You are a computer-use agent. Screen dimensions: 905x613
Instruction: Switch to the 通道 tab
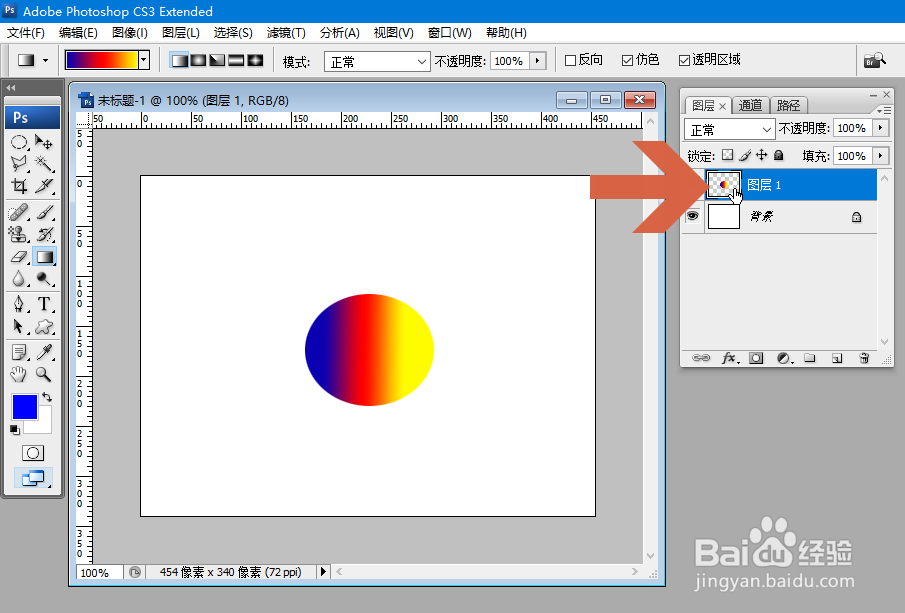[751, 105]
